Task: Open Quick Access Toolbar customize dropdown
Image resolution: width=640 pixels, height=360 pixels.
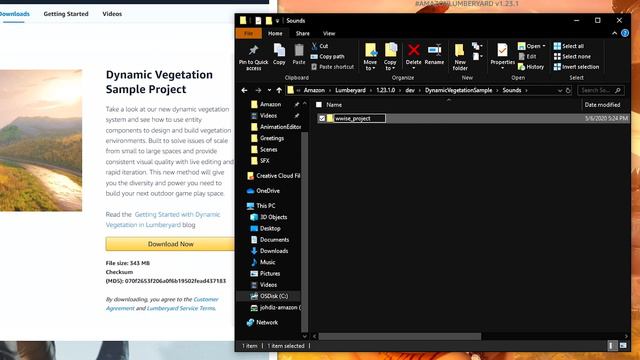Action: (277, 20)
